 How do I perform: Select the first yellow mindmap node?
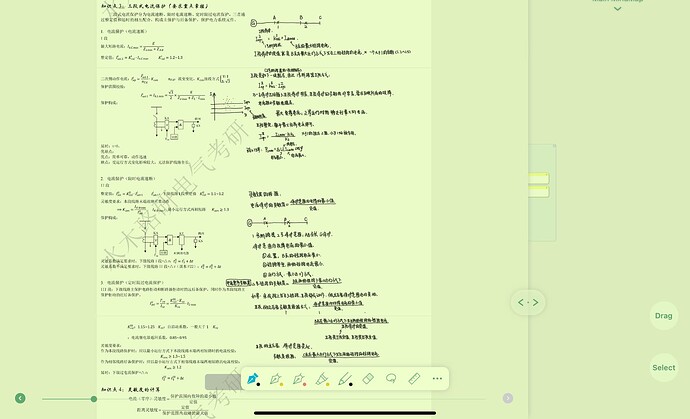tap(539, 178)
